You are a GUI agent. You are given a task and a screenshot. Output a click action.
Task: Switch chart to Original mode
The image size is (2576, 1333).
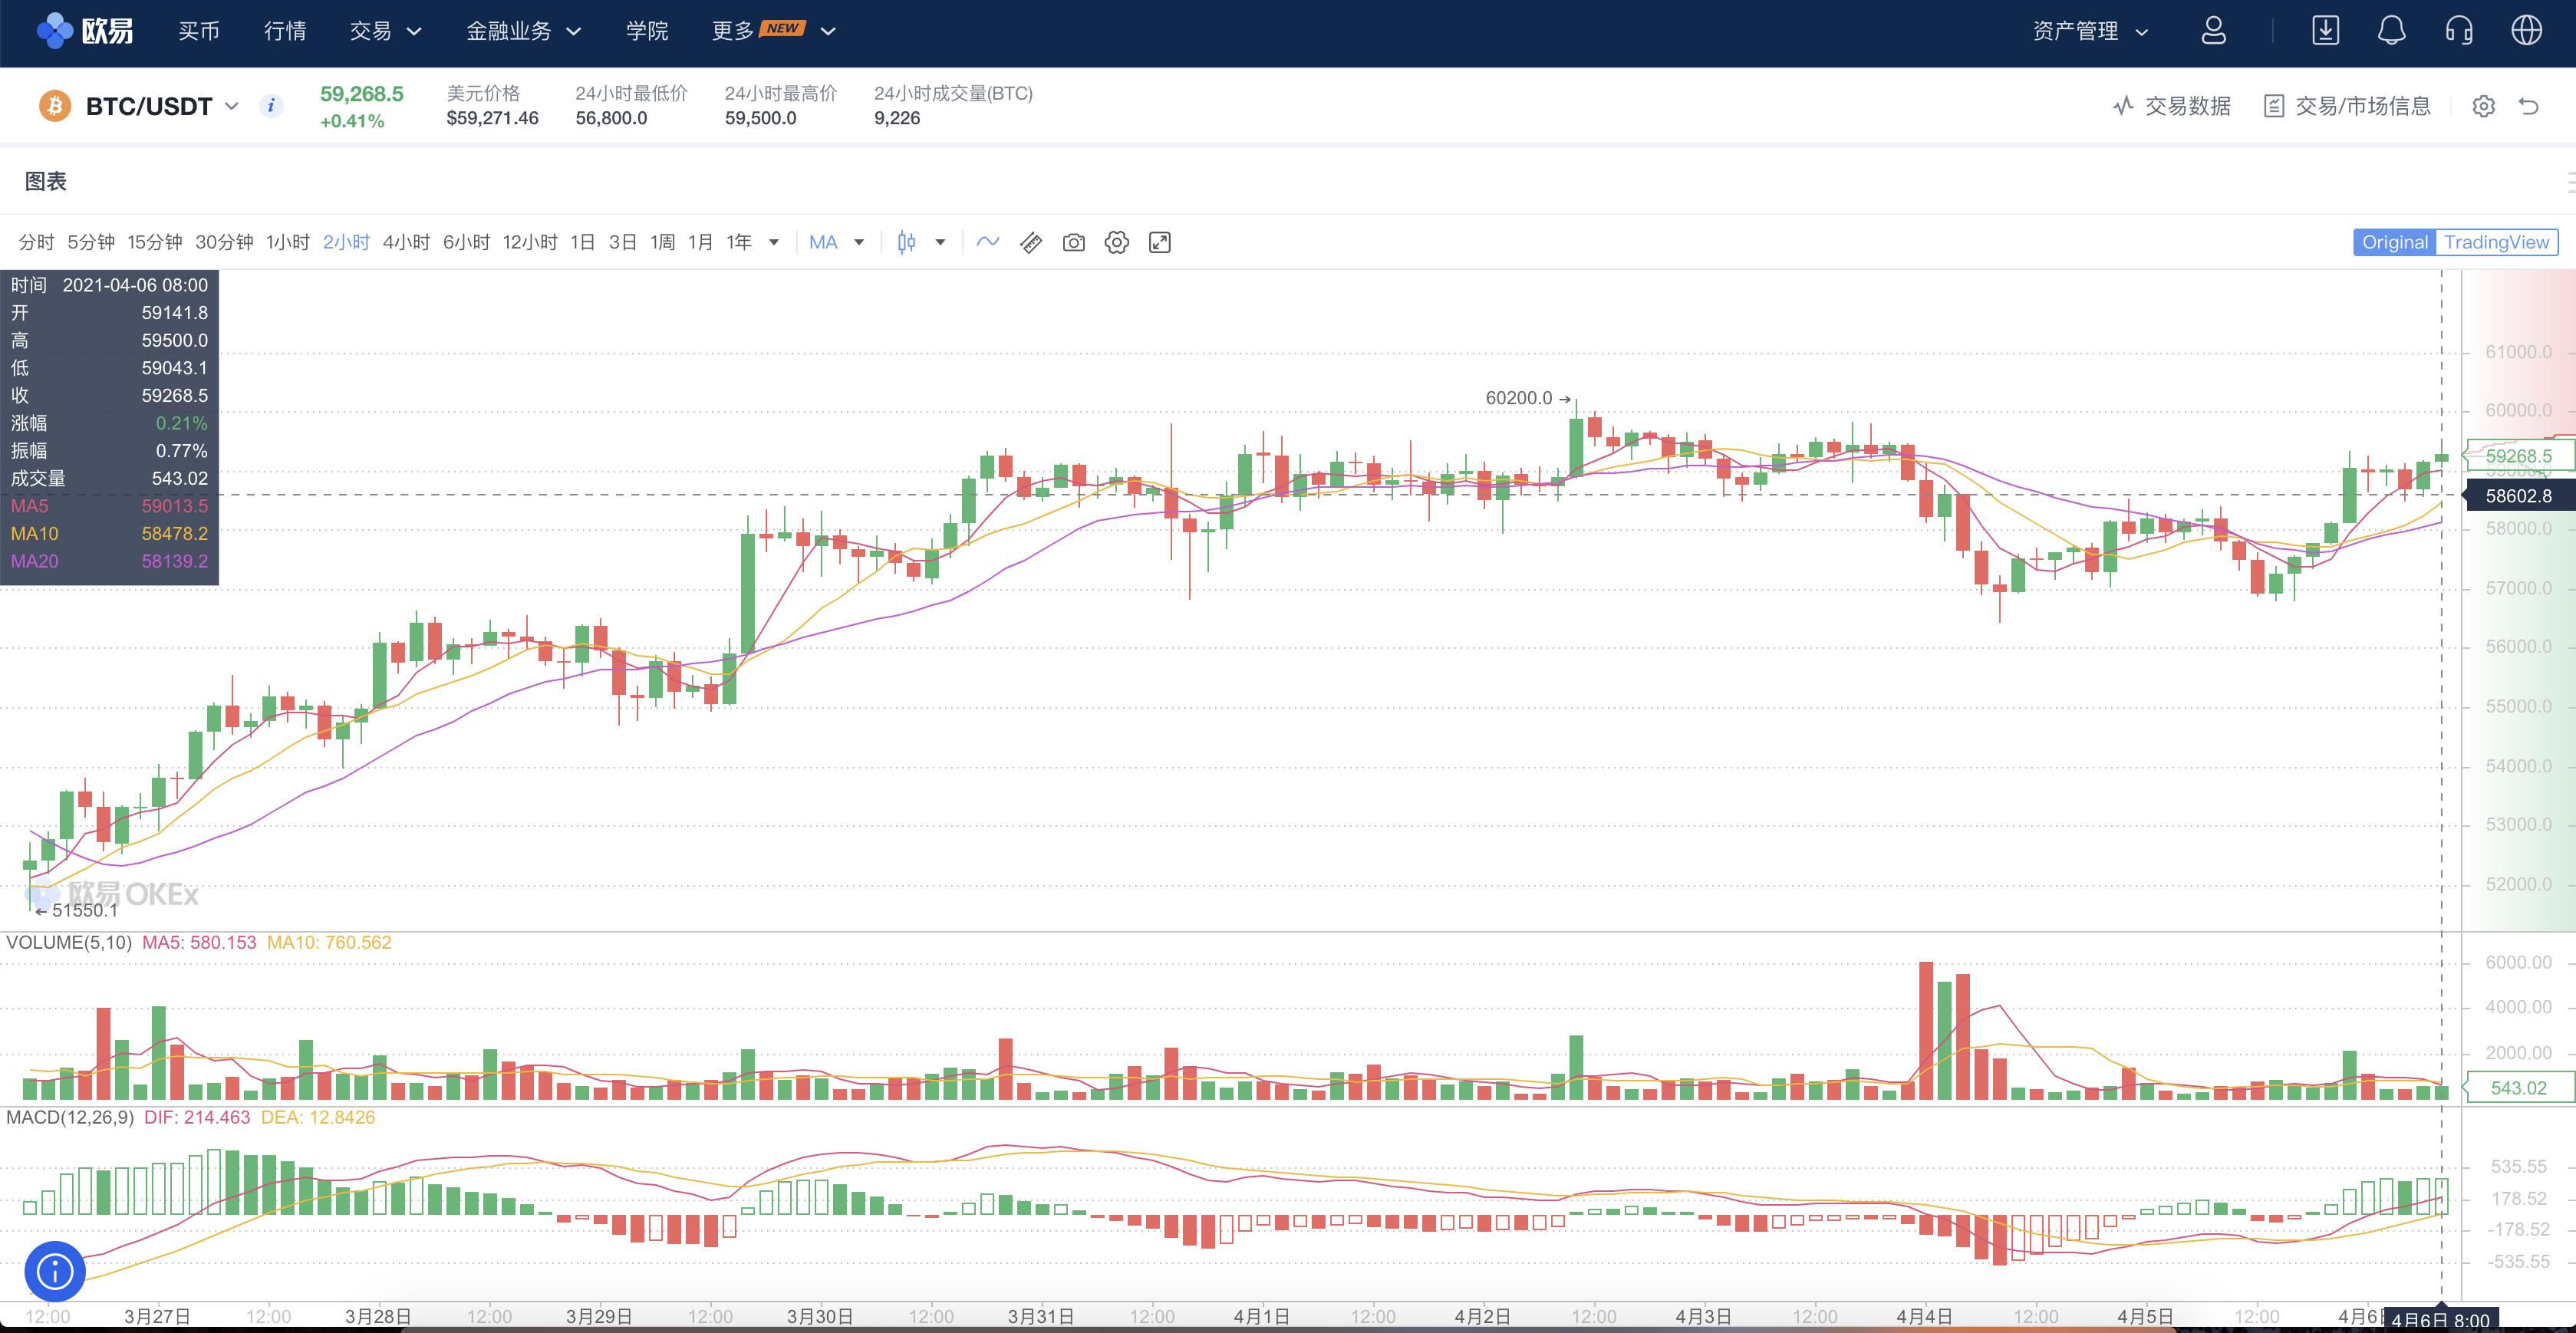tap(2394, 242)
